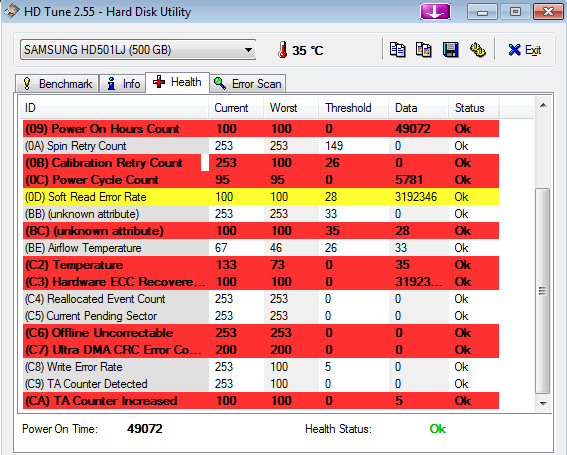Screen dimensions: 567x455
Task: Select the (C5) Current Pending Sector row
Action: (x=261, y=316)
